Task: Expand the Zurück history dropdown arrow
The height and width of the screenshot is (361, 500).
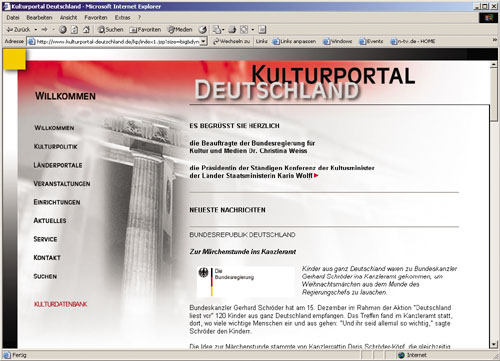Action: tap(36, 30)
